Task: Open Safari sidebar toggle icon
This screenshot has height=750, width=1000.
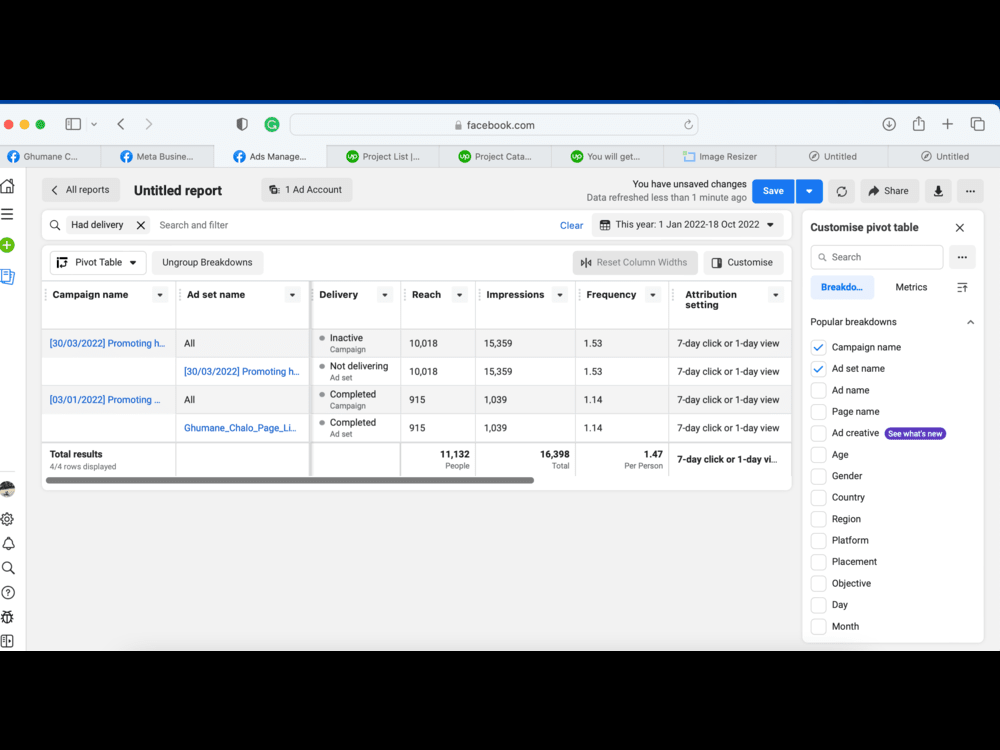Action: click(x=73, y=124)
